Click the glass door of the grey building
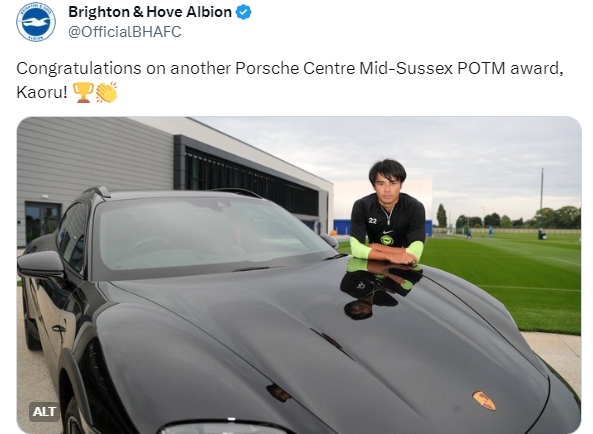This screenshot has width=593, height=434. [x=43, y=223]
